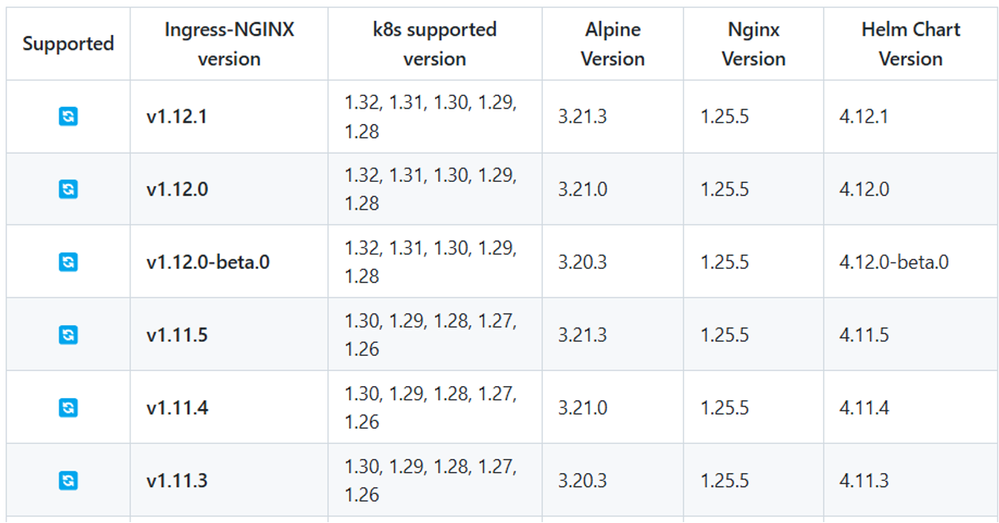Click the supported sync icon for v1.12.1
This screenshot has height=523, width=999.
click(68, 116)
